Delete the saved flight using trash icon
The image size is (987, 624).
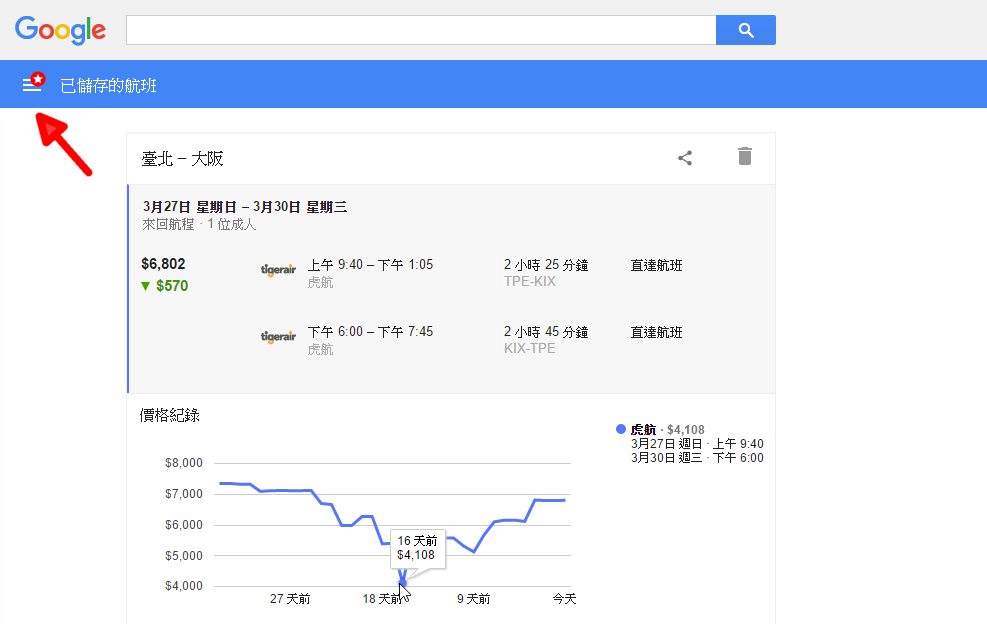[744, 156]
